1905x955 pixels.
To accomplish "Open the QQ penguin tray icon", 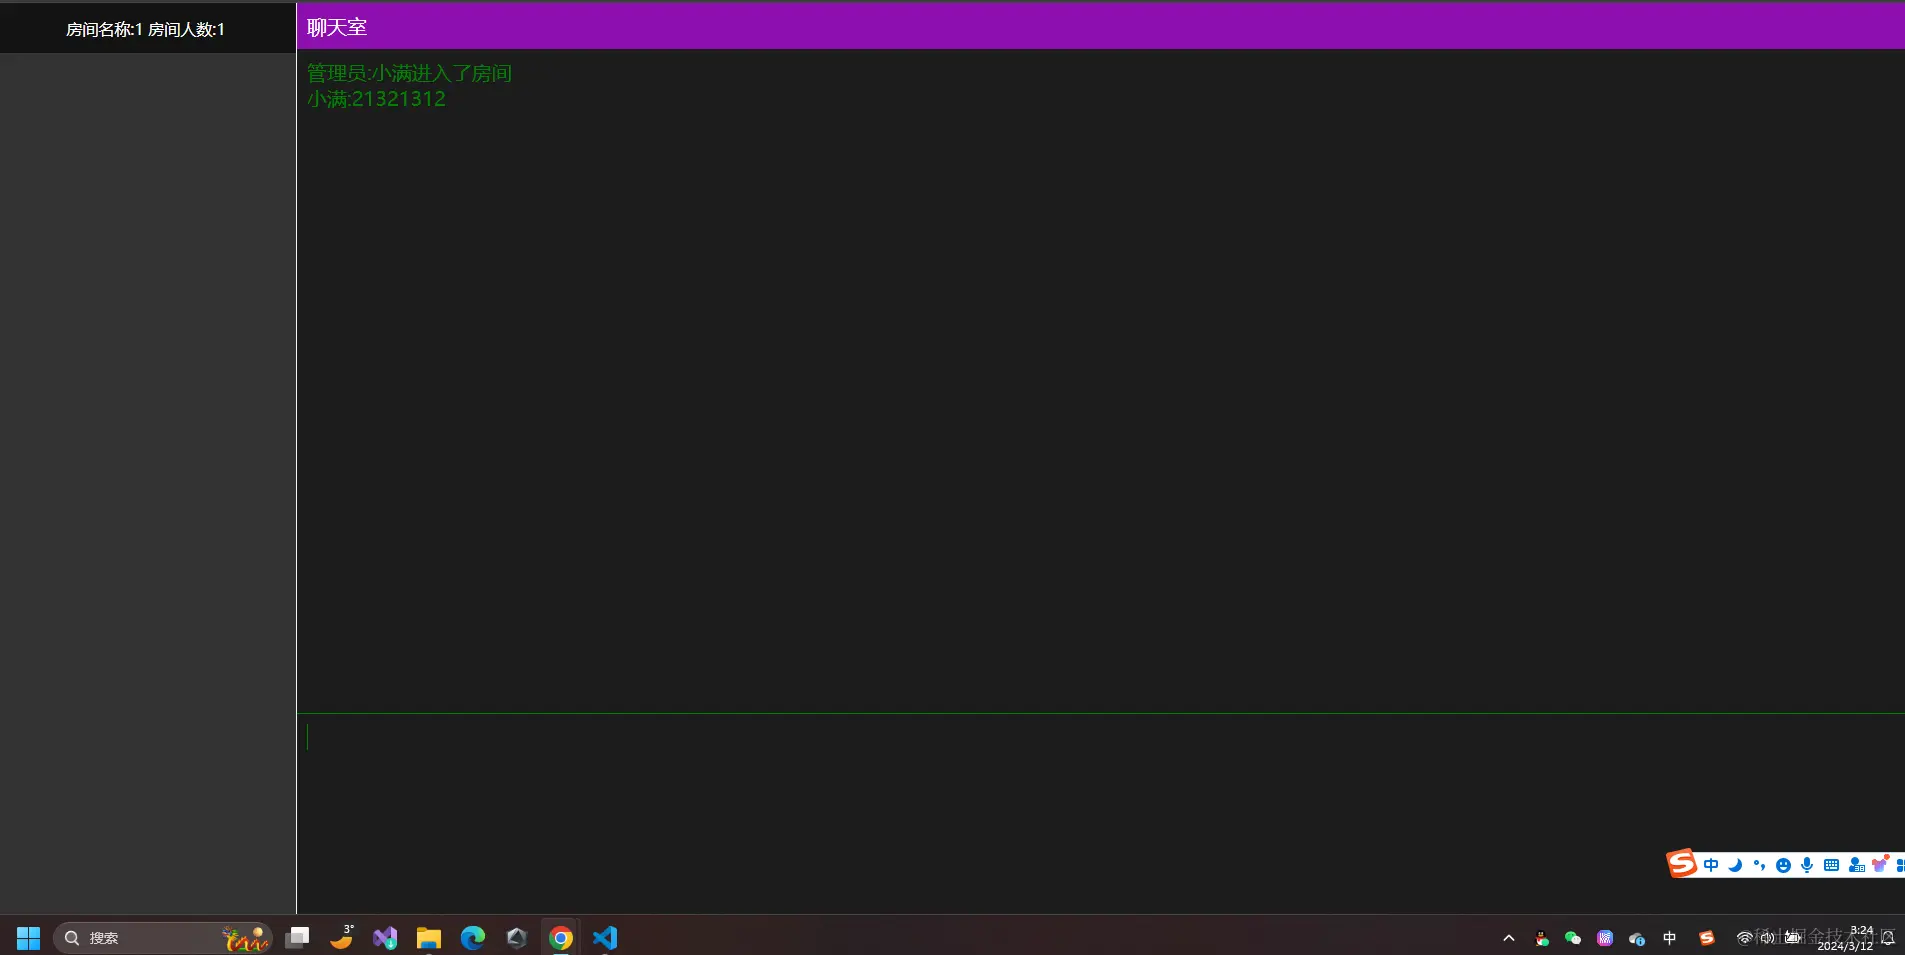I will coord(1542,938).
